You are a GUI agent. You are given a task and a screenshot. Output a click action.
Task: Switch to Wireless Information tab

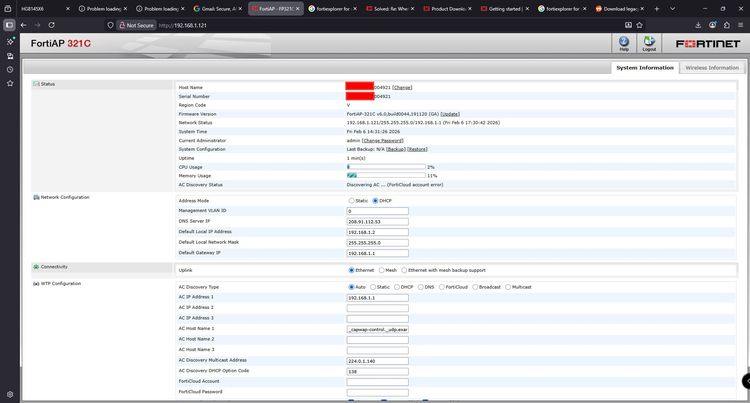pyautogui.click(x=711, y=68)
